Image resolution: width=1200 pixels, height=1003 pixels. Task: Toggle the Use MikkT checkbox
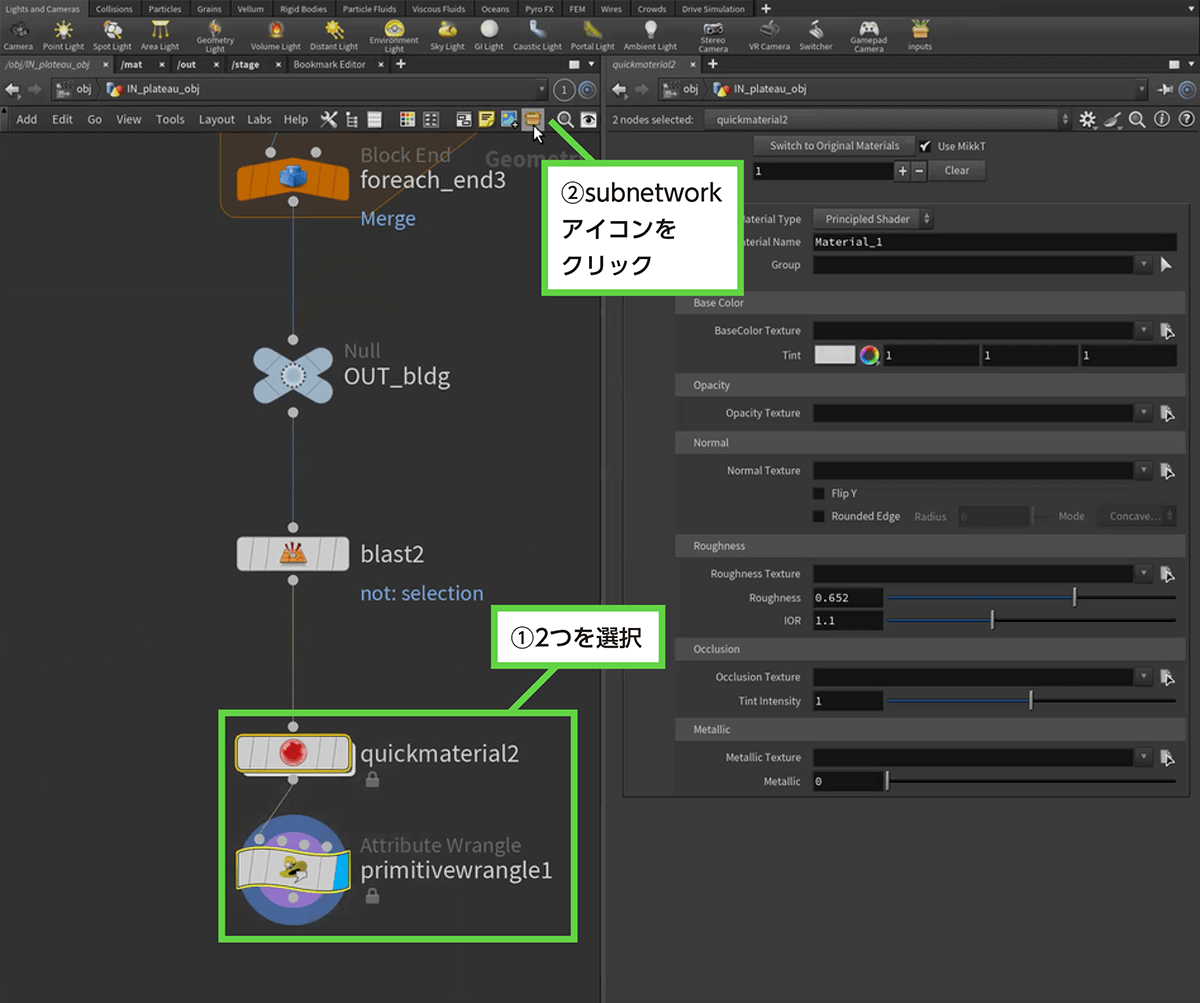tap(925, 146)
